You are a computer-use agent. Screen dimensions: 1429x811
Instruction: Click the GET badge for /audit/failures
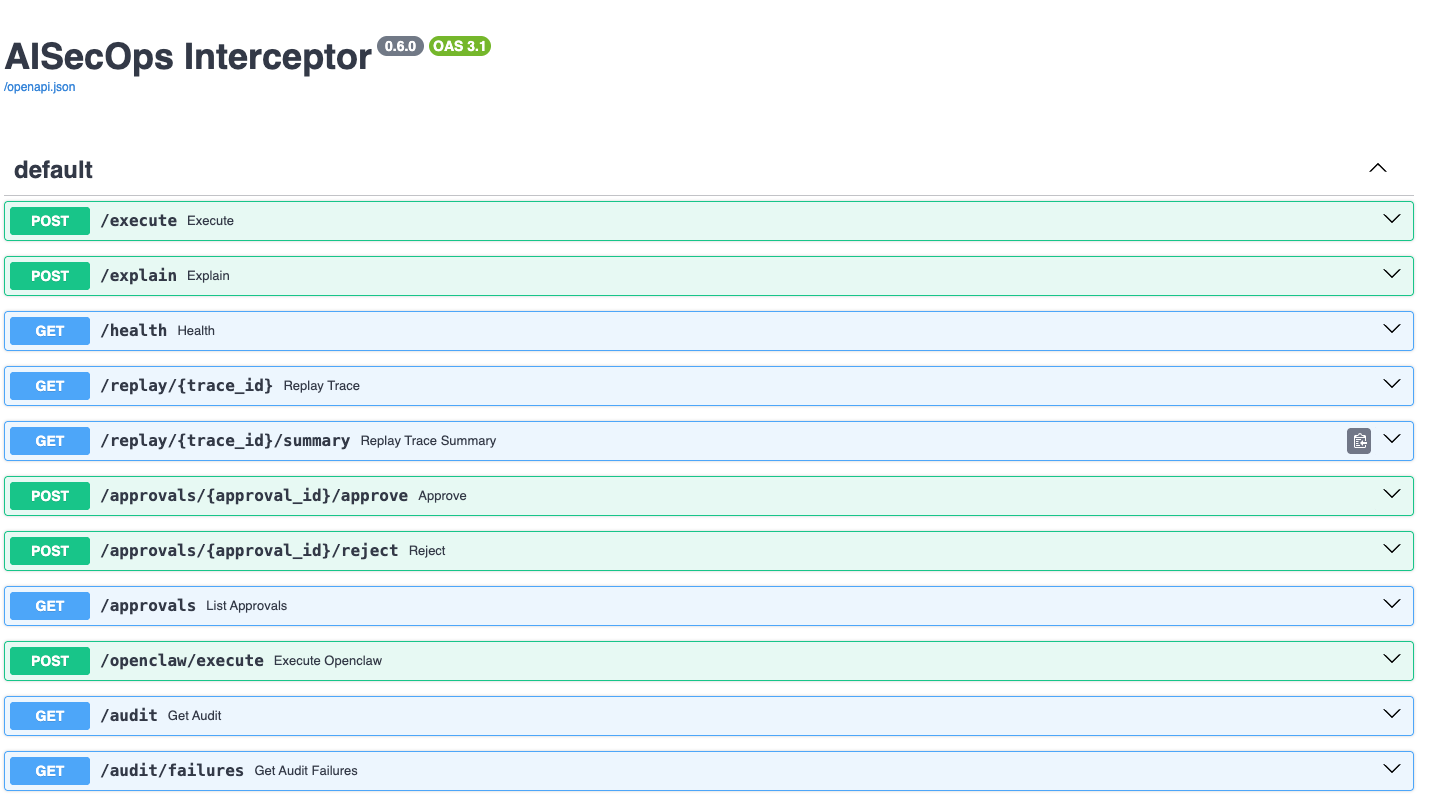click(50, 771)
